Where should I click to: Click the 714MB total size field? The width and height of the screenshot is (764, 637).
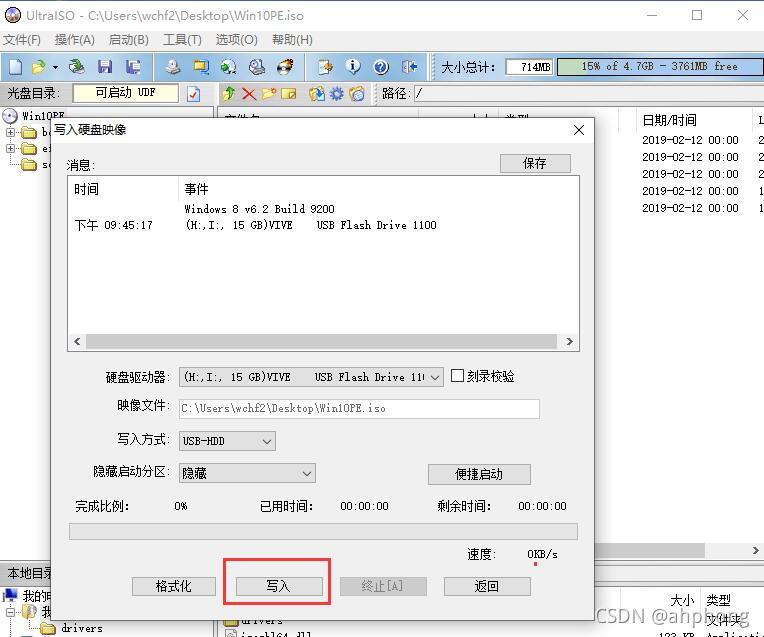[529, 67]
